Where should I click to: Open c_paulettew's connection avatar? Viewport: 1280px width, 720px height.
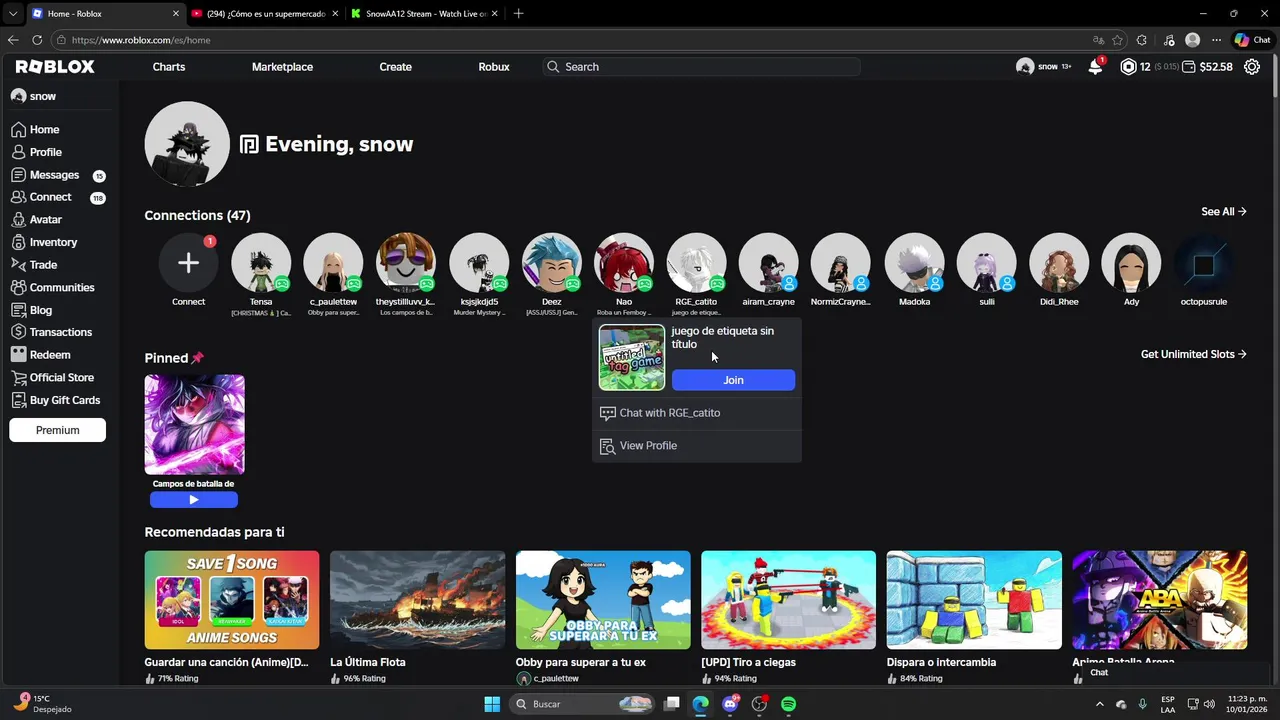[333, 263]
